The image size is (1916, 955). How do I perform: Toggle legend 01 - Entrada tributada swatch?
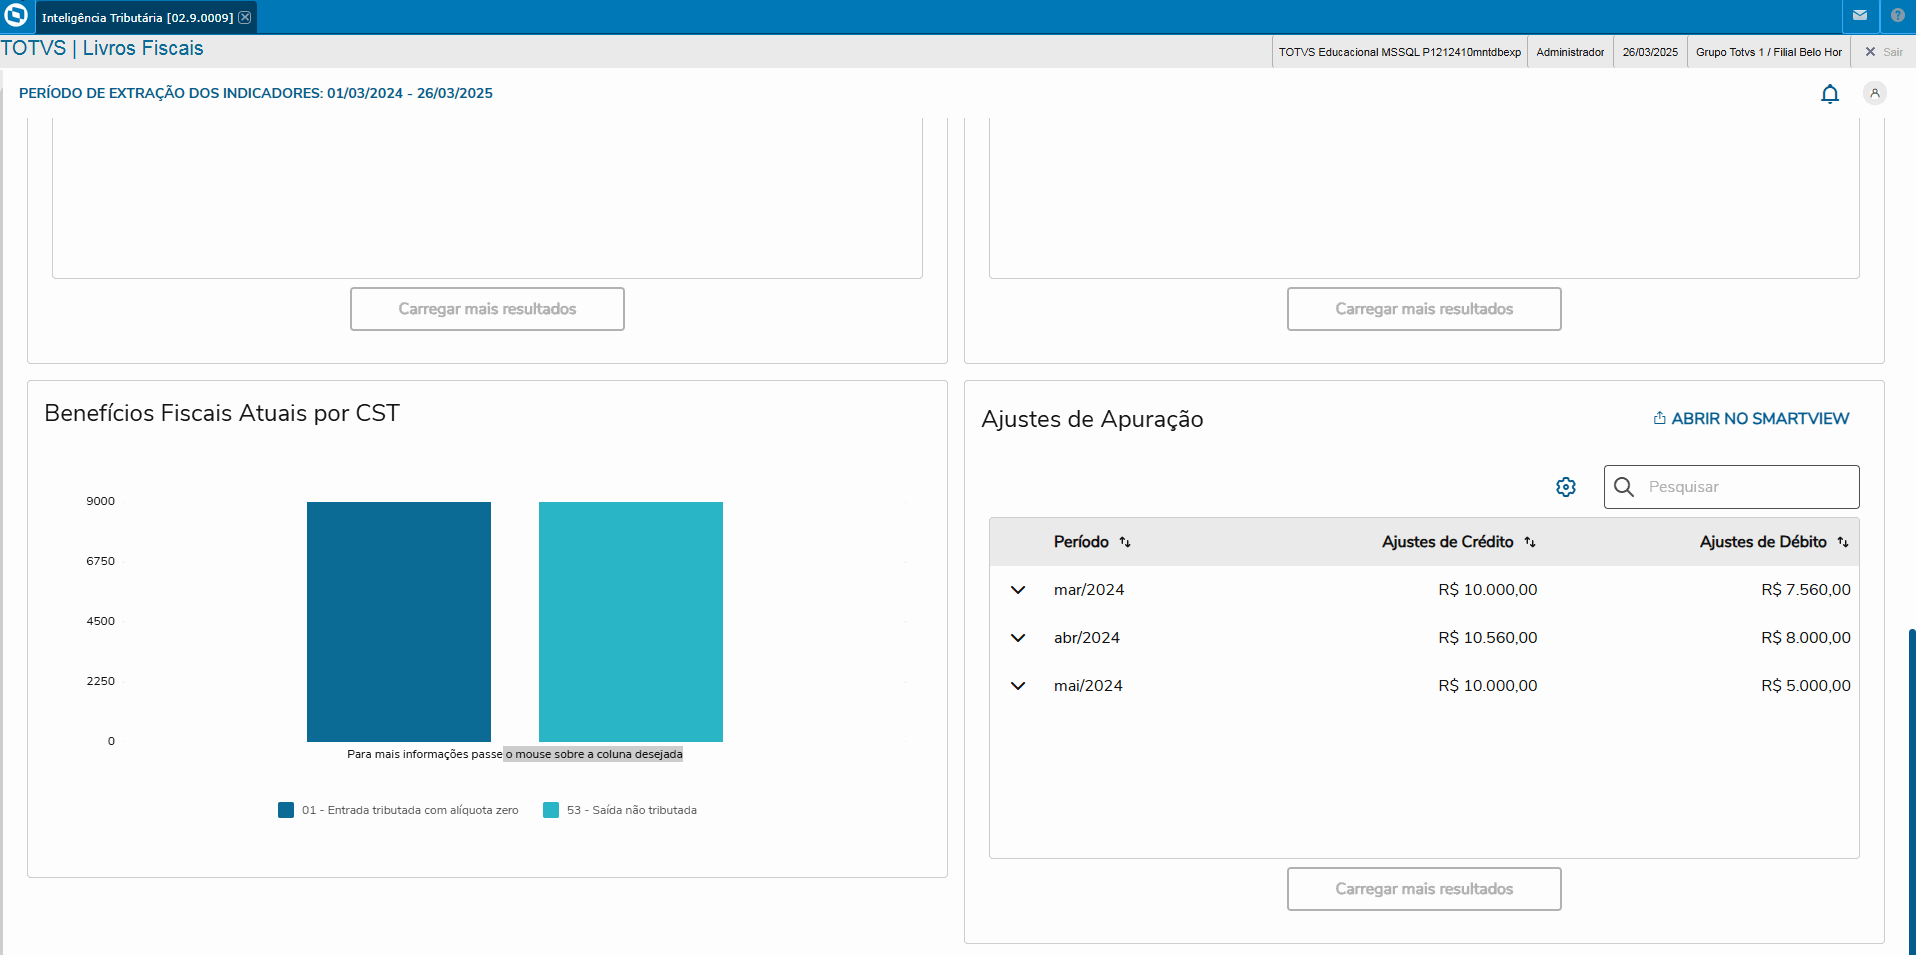point(286,810)
